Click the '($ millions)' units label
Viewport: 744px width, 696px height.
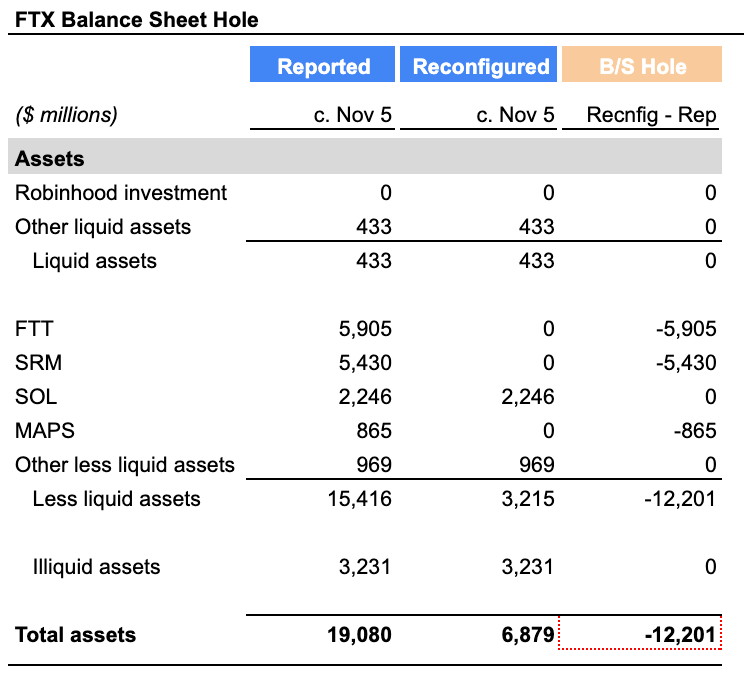pyautogui.click(x=66, y=115)
